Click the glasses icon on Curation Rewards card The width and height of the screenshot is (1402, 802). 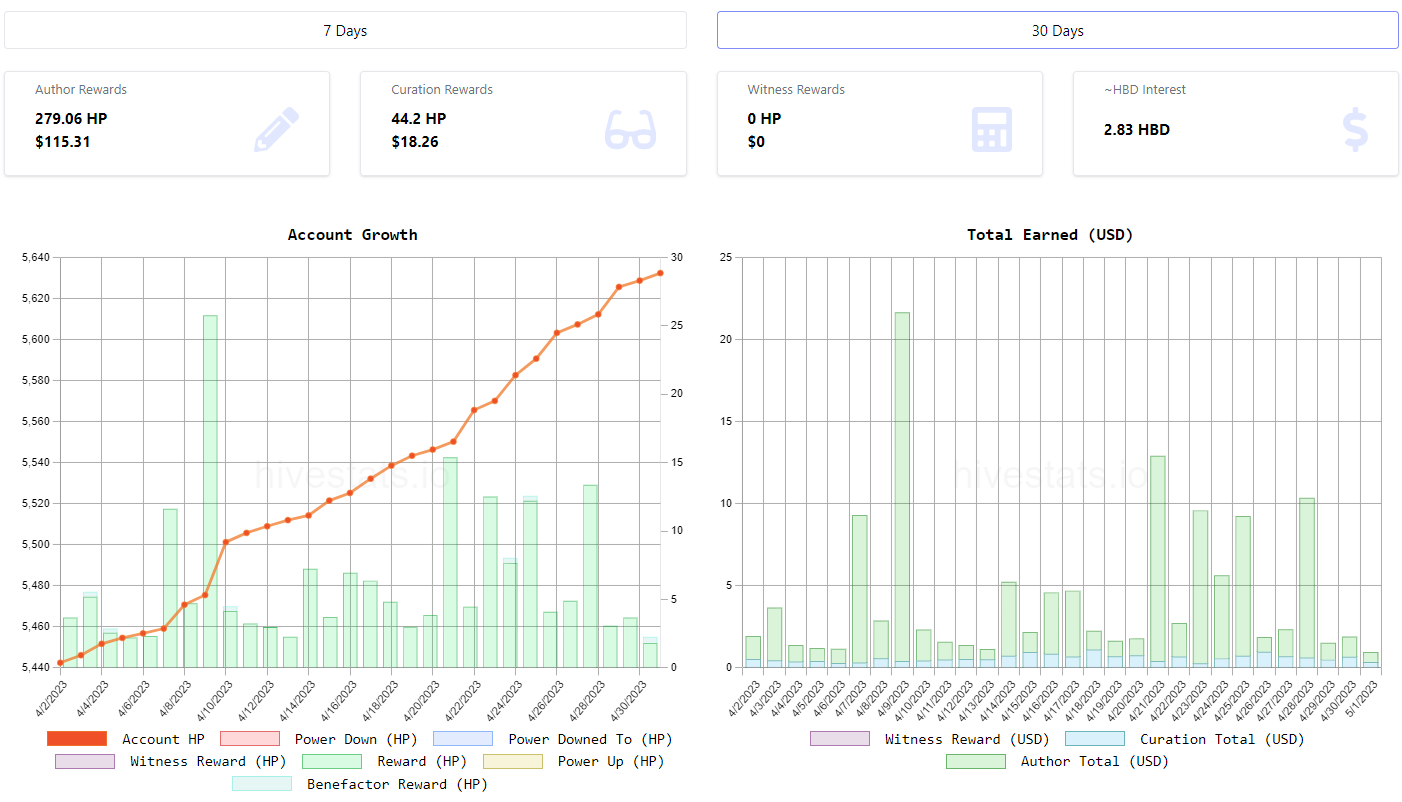pyautogui.click(x=631, y=130)
